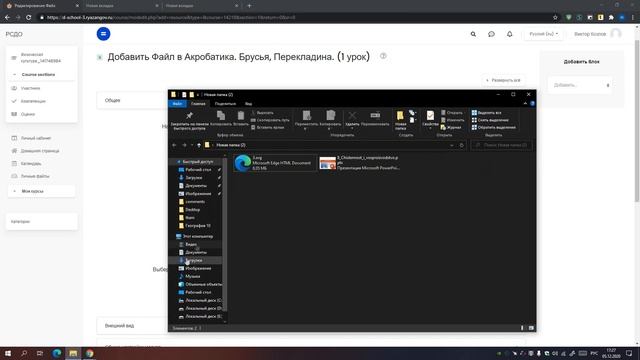Click Журнал history in the ribbon
This screenshot has width=640, height=360.
451,127
